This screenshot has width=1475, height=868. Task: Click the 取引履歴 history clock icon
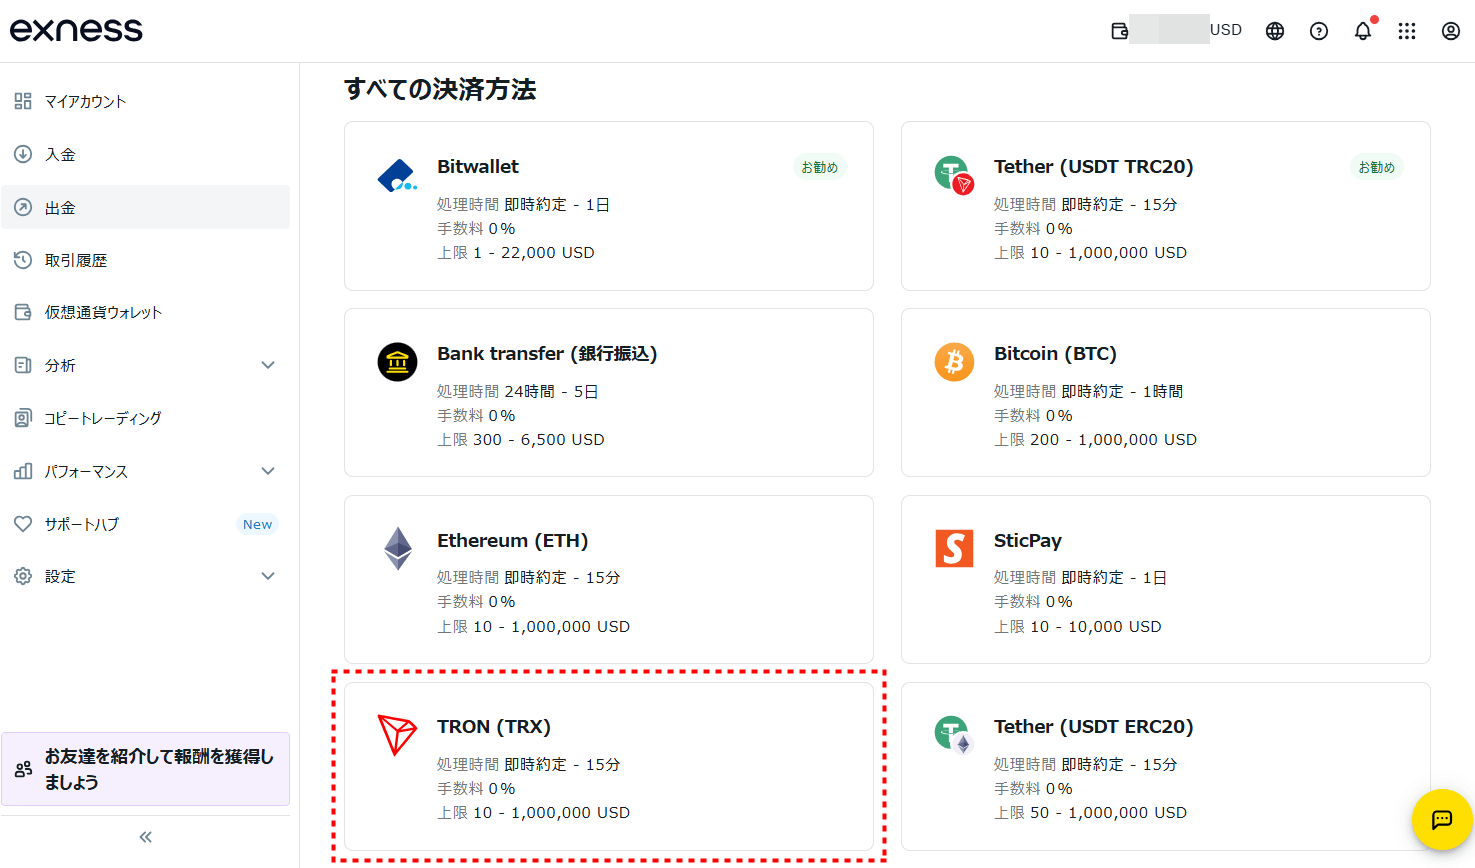[23, 260]
